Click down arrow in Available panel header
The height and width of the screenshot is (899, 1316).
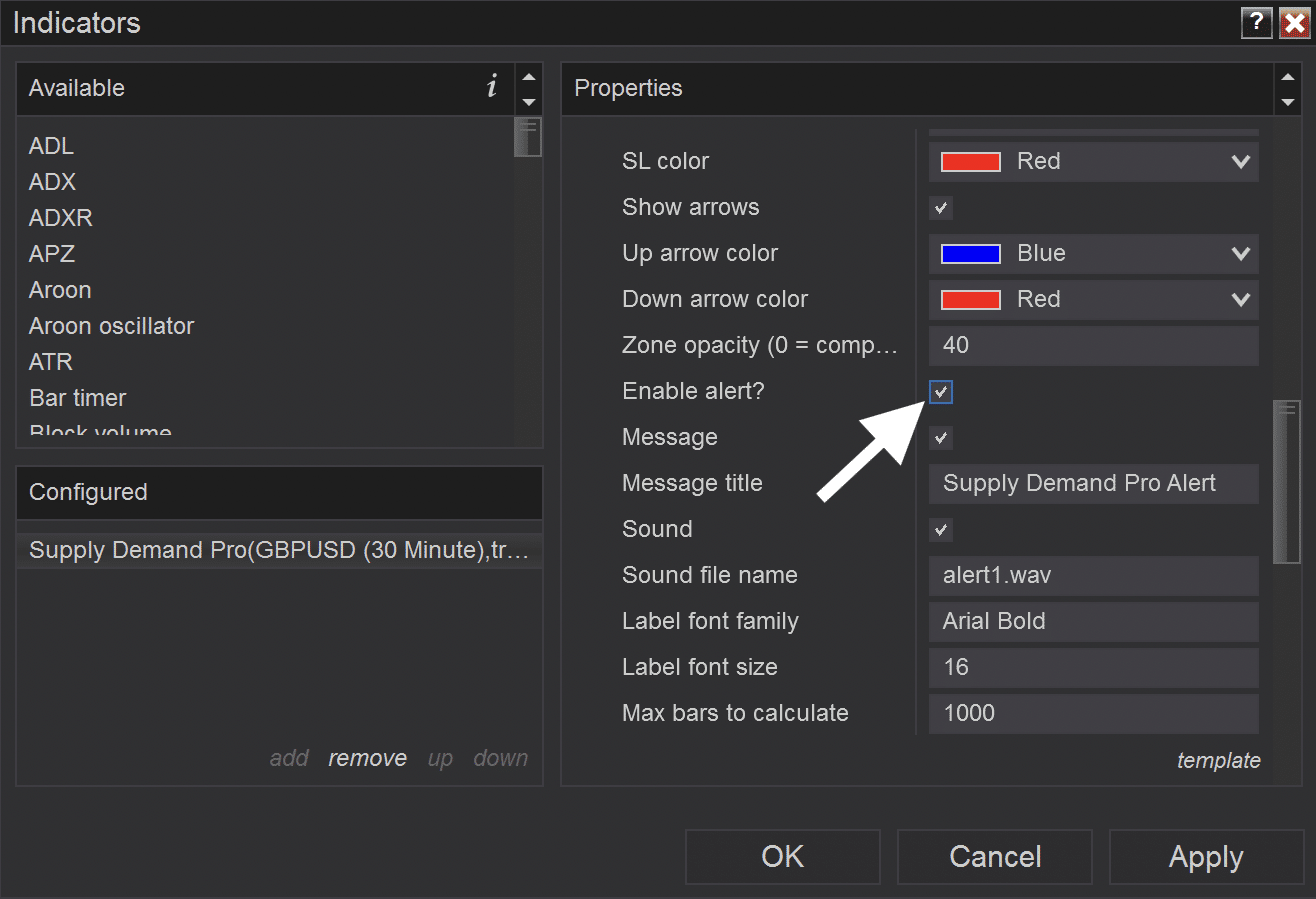529,101
